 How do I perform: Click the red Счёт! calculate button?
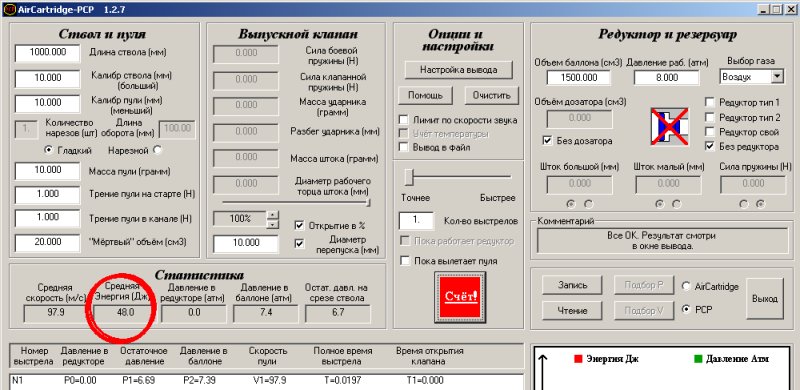[460, 297]
